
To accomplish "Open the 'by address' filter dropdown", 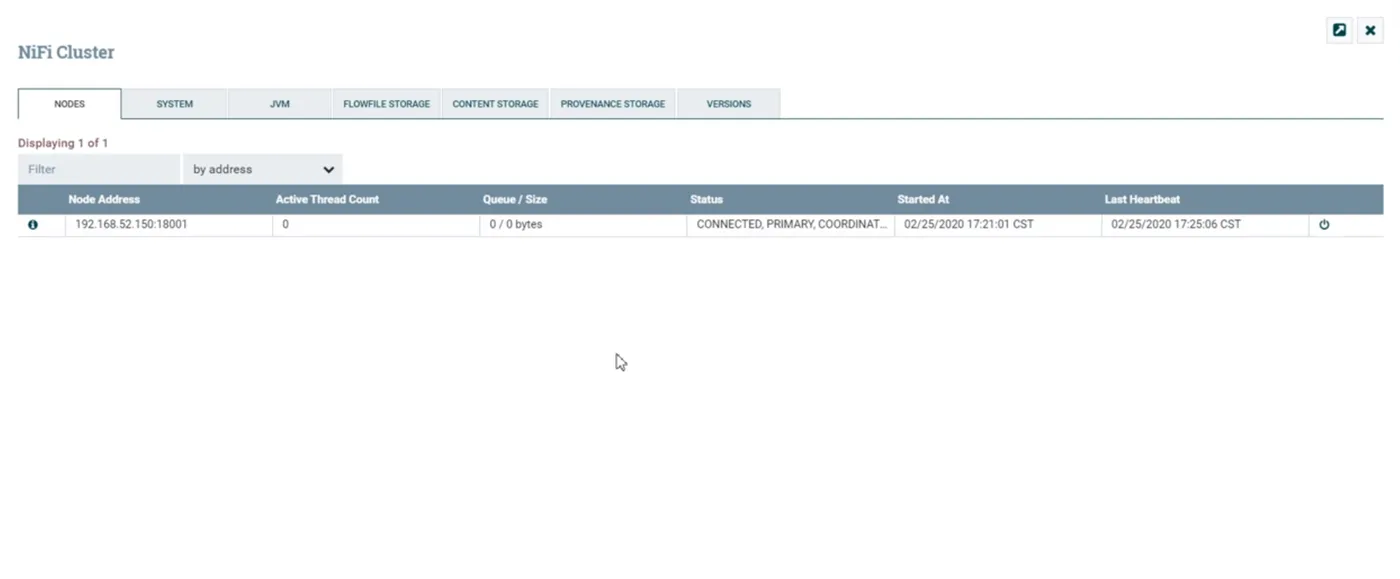I will [262, 169].
